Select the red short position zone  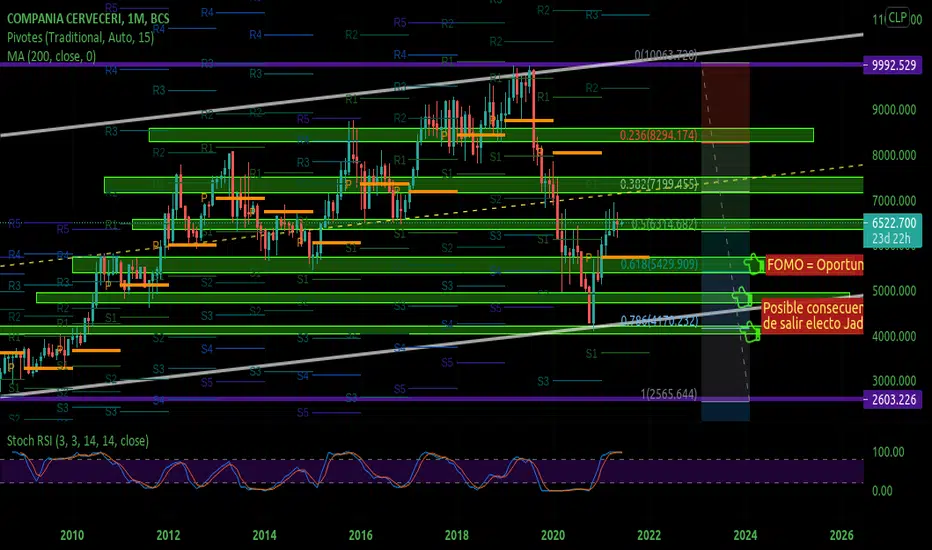click(725, 103)
